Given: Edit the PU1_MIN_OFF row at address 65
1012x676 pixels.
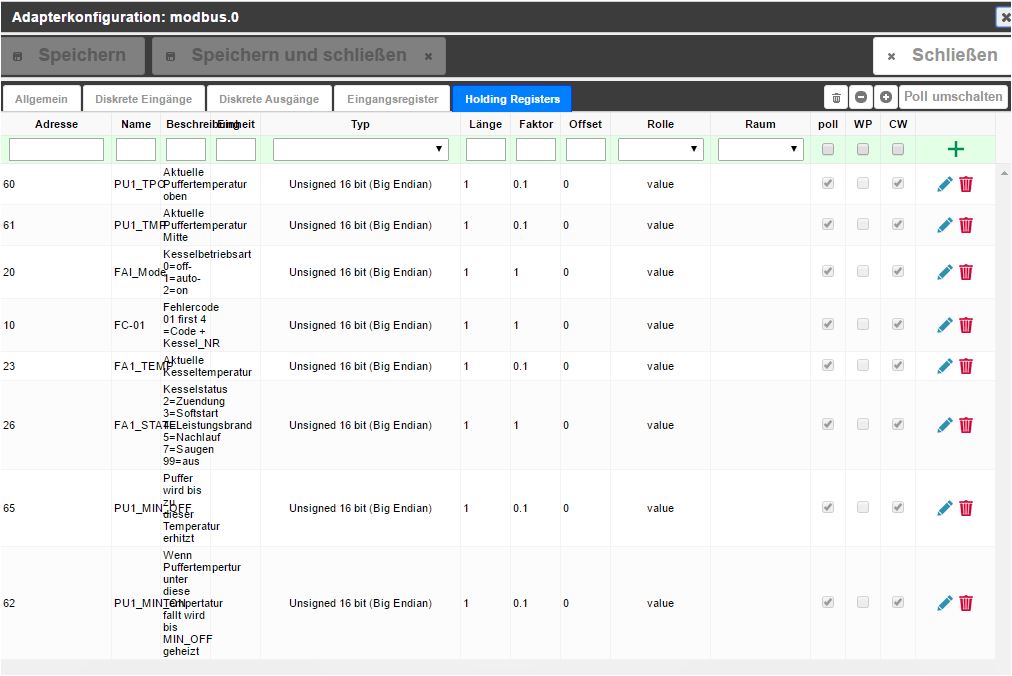Looking at the screenshot, I should tap(944, 509).
